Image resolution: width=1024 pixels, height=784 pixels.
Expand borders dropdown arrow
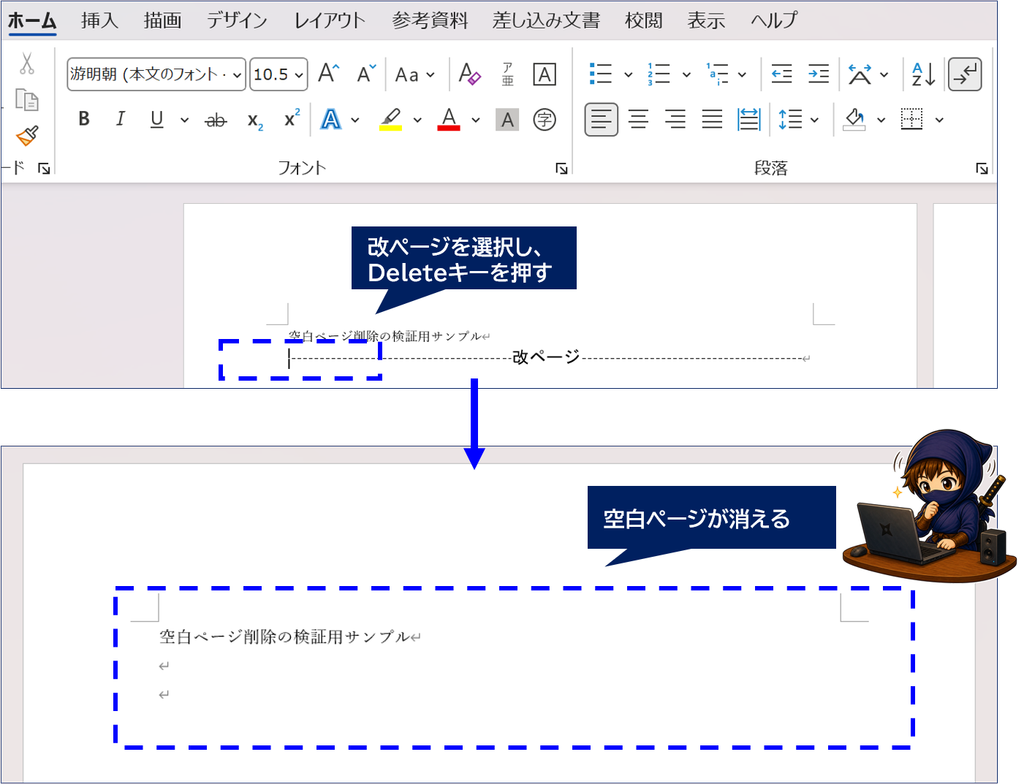pos(940,120)
